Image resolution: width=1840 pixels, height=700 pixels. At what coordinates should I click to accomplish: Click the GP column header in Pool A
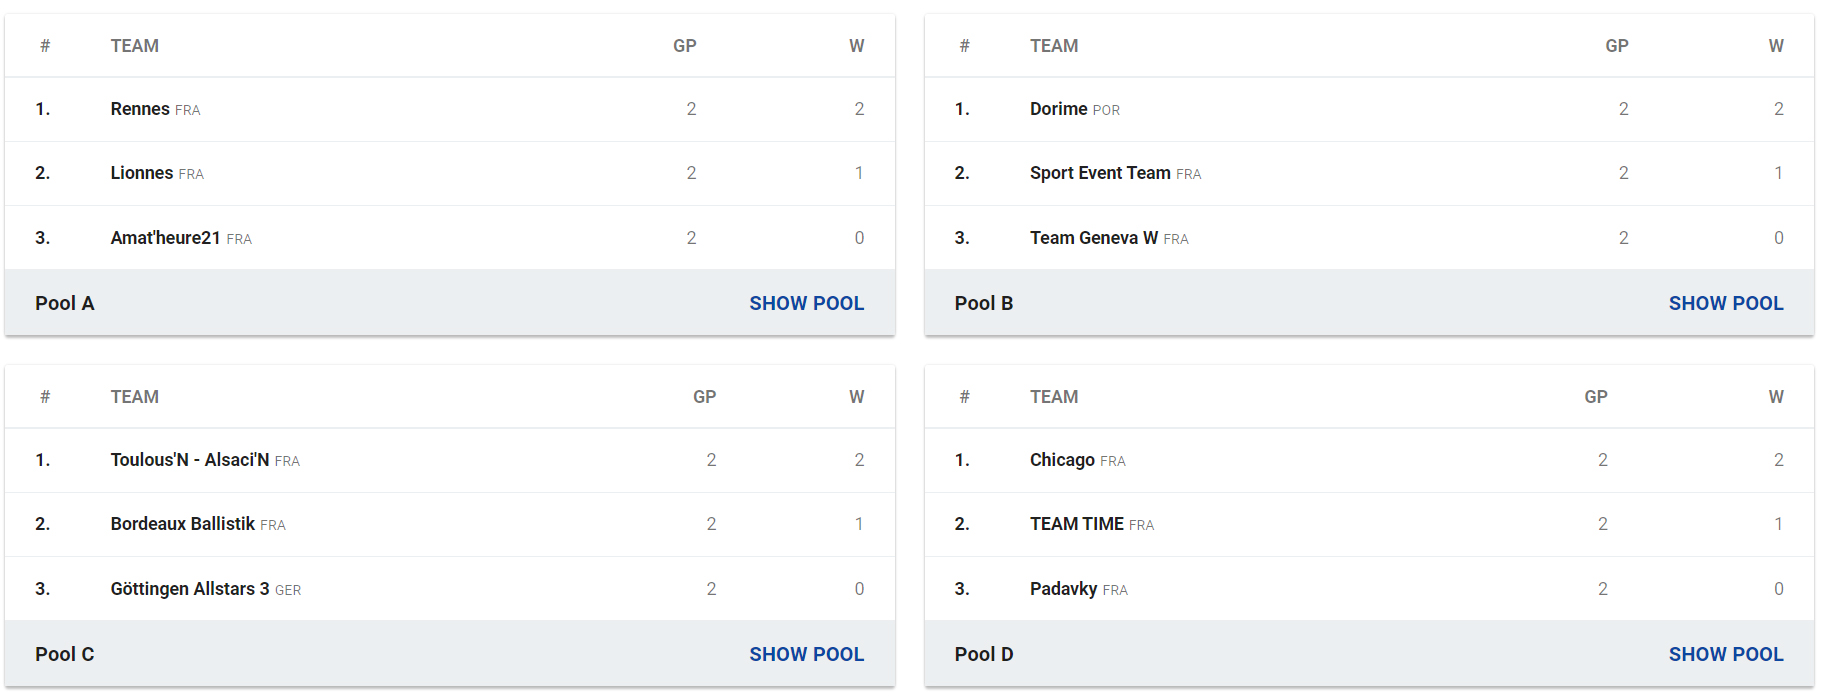(x=685, y=46)
